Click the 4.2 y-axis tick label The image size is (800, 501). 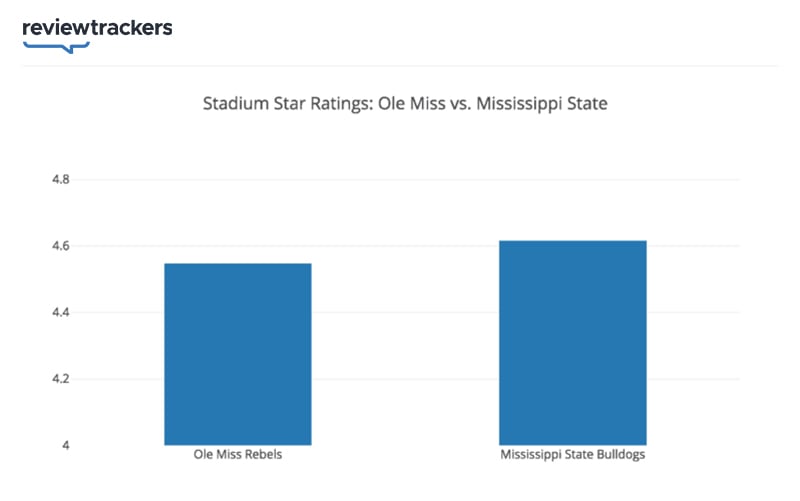[61, 379]
